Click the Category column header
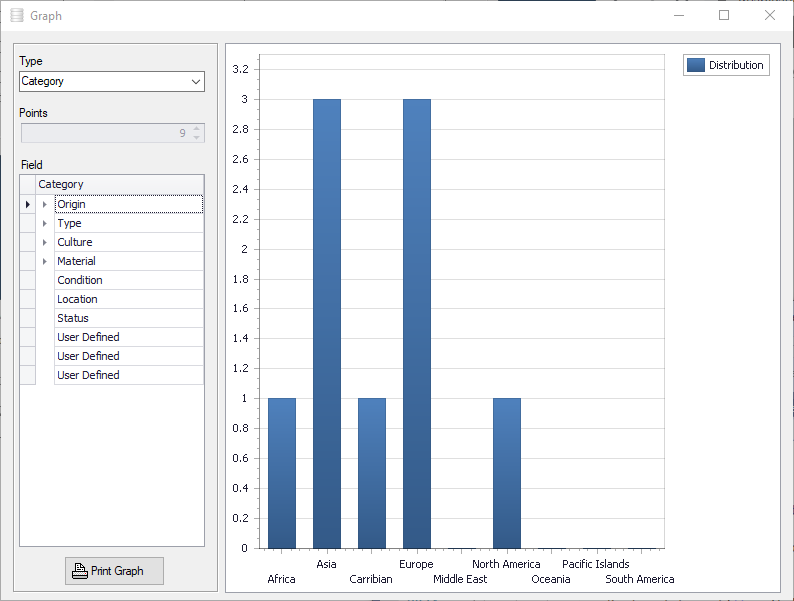This screenshot has width=794, height=601. [x=120, y=184]
